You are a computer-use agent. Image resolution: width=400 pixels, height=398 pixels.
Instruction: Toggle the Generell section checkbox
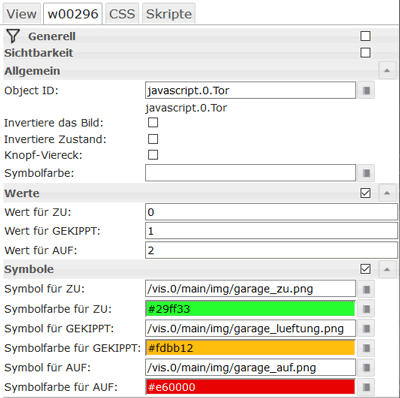point(365,36)
